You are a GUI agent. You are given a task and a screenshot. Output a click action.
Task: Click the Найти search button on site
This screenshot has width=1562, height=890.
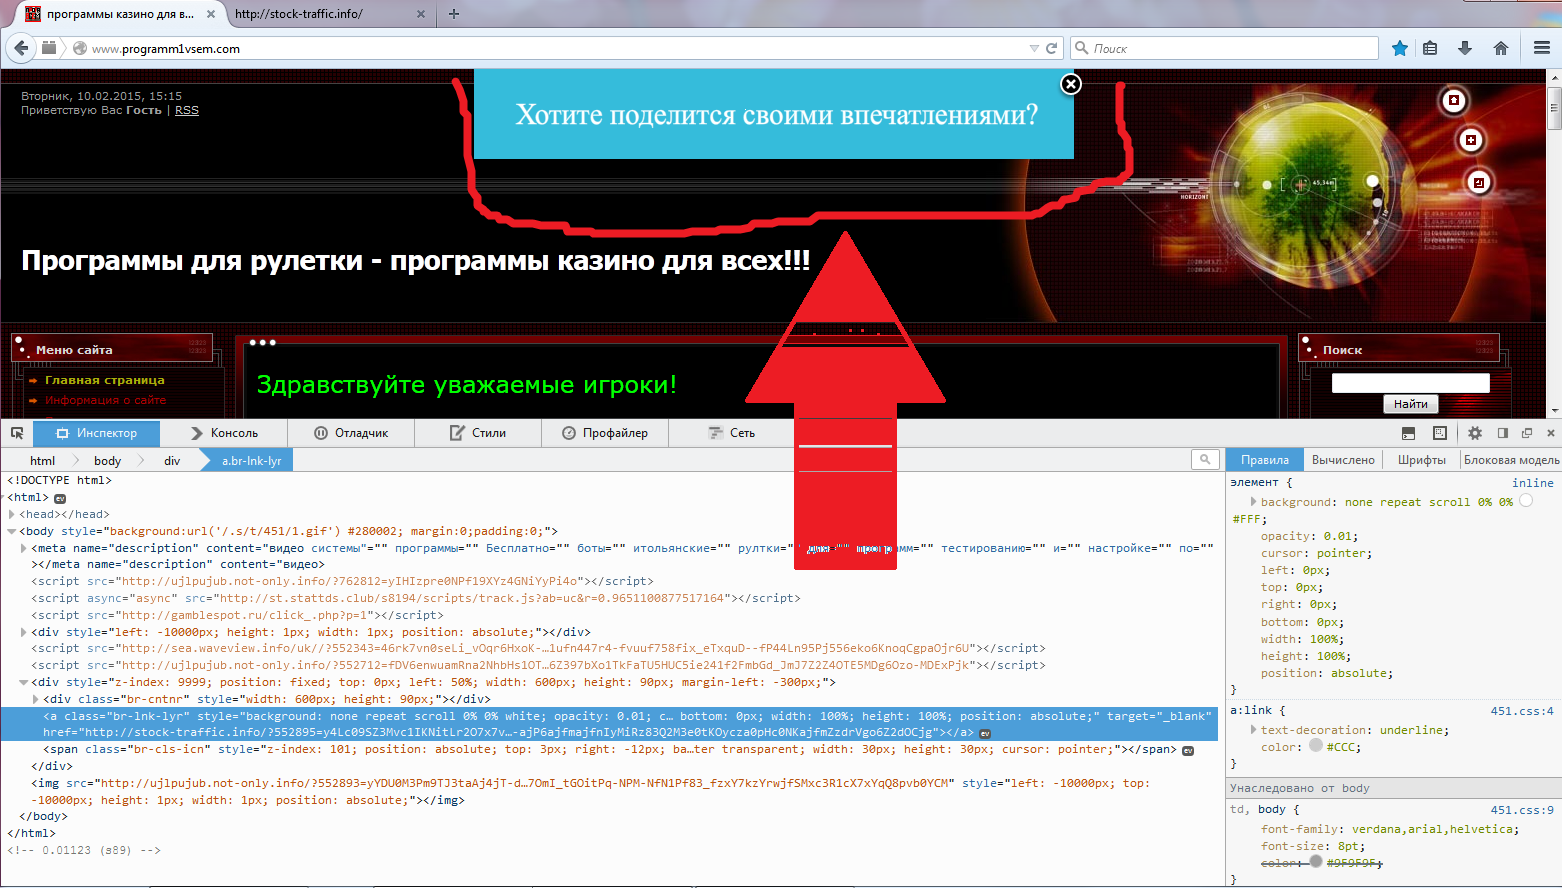tap(1411, 404)
